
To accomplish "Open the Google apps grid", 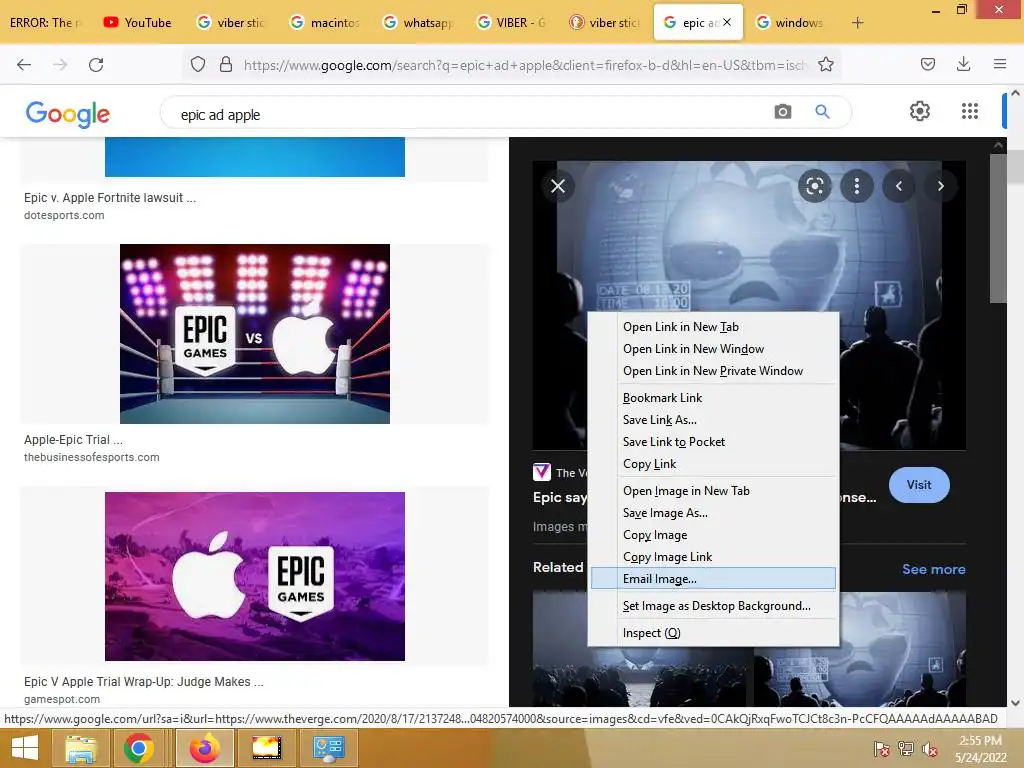I will tap(970, 111).
